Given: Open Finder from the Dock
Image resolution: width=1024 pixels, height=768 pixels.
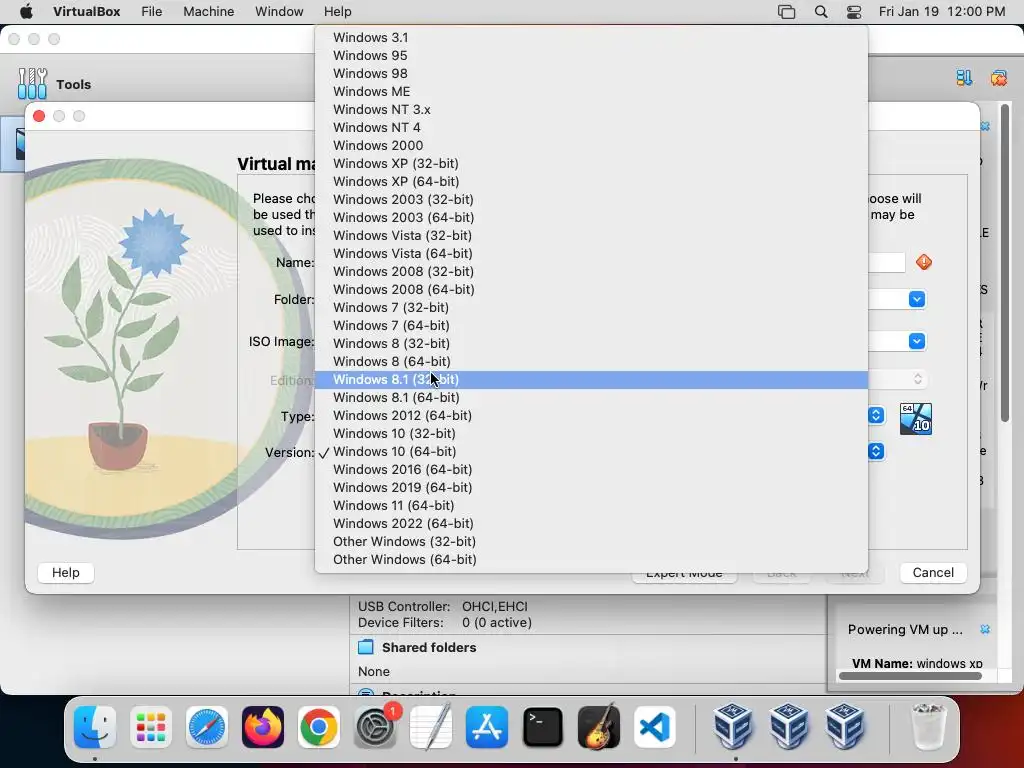Looking at the screenshot, I should click(x=95, y=727).
